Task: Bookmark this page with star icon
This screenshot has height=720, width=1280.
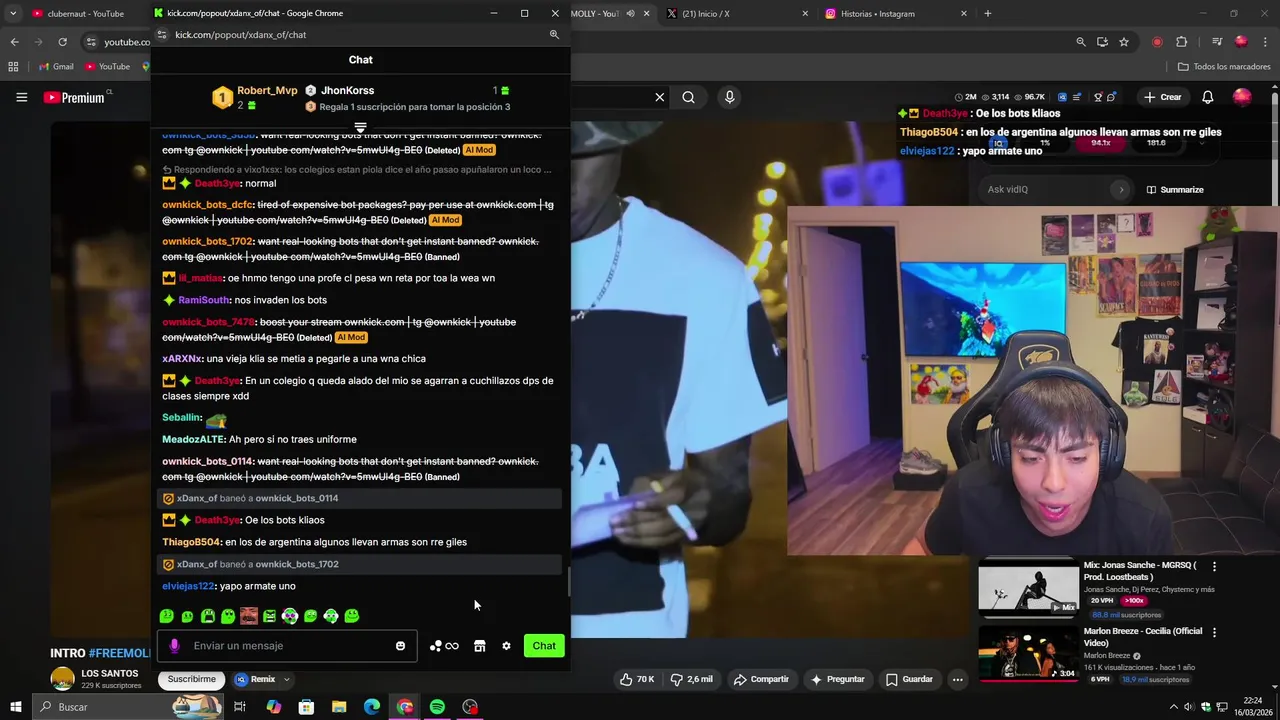Action: coord(1124,42)
